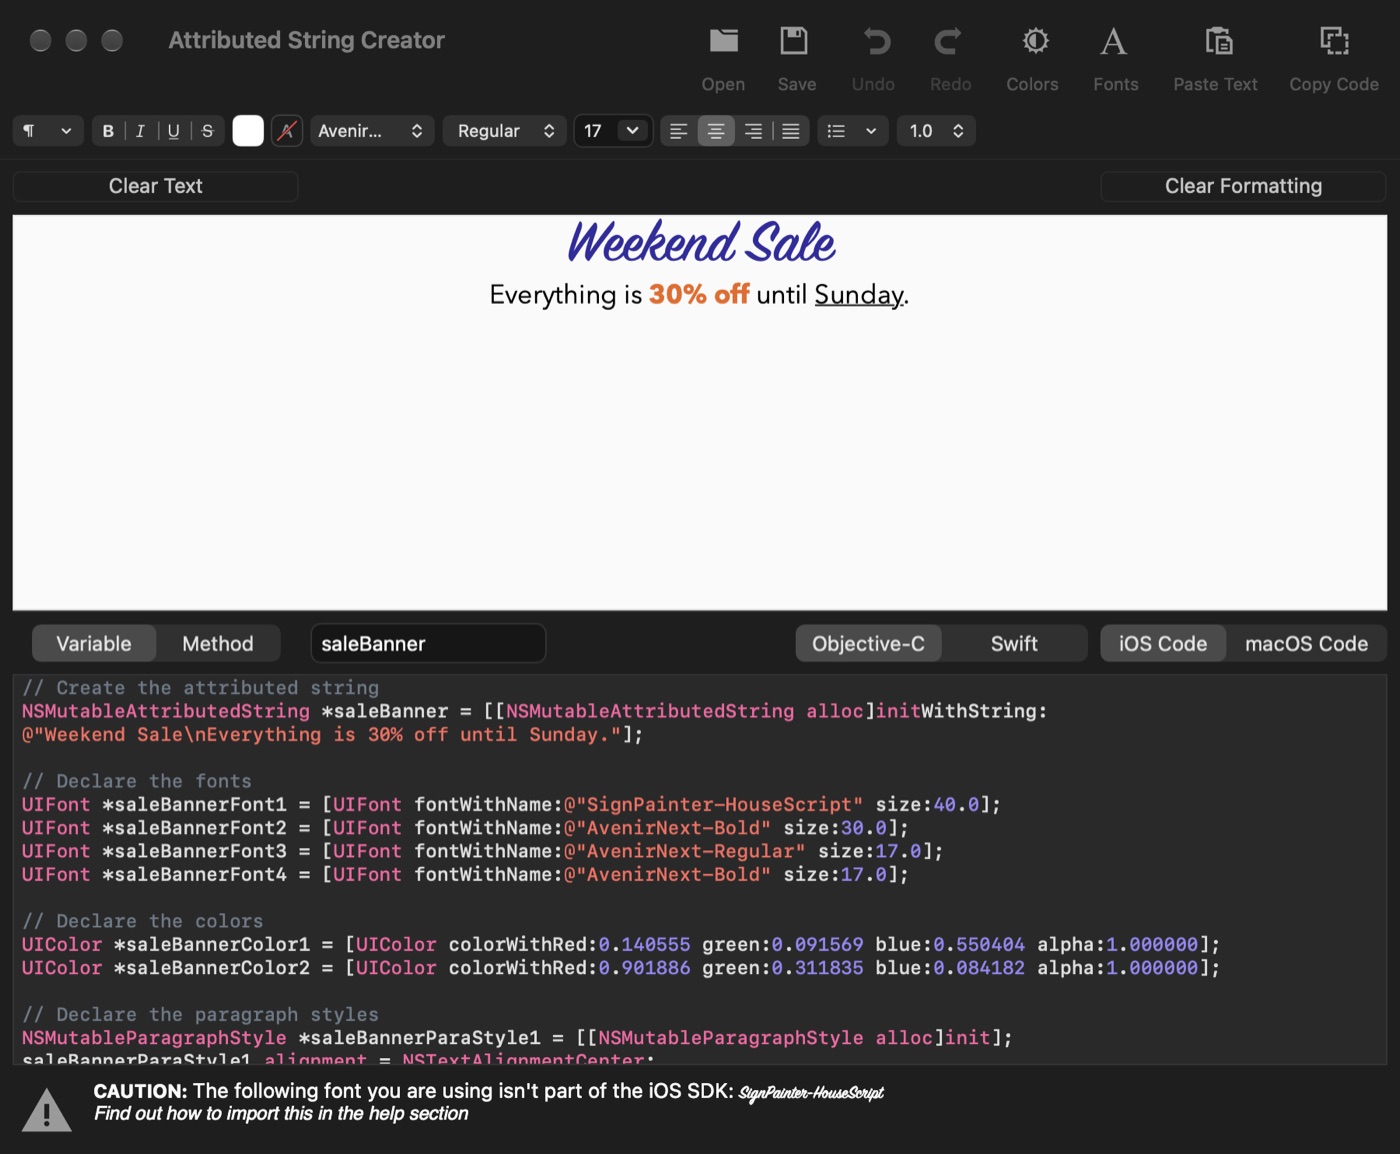
Task: Click the Weekend Sale heading text
Action: 701,243
